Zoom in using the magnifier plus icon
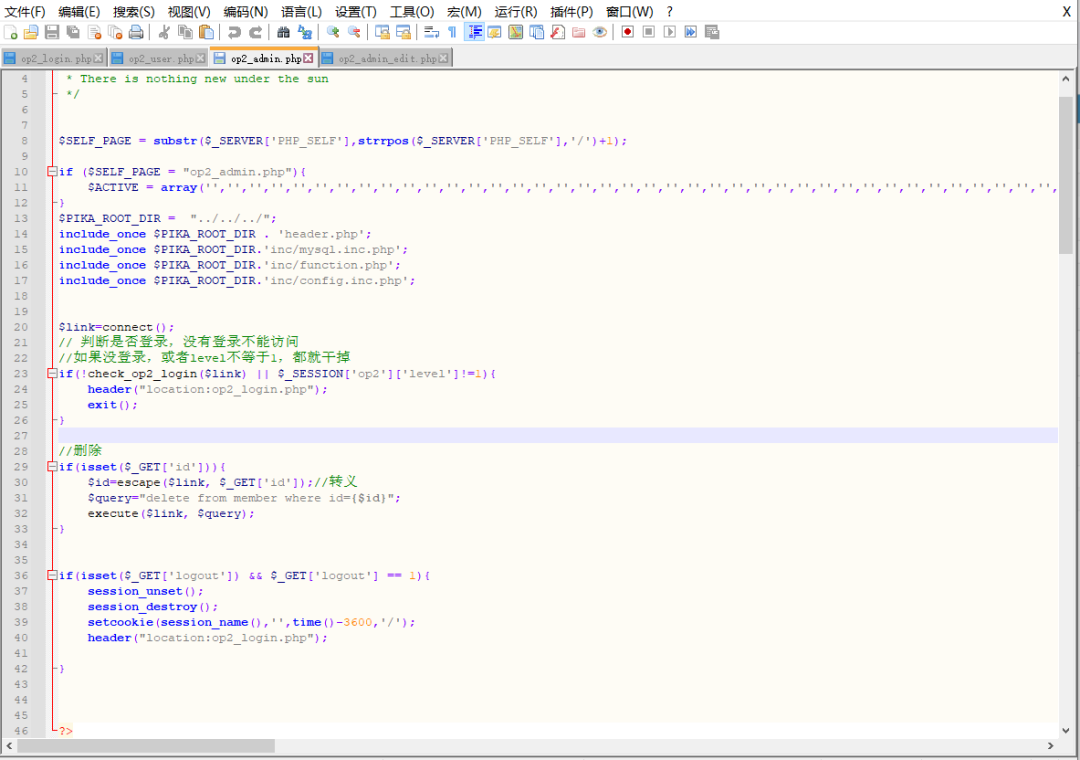Screen dimensions: 1080x760 (x=333, y=32)
